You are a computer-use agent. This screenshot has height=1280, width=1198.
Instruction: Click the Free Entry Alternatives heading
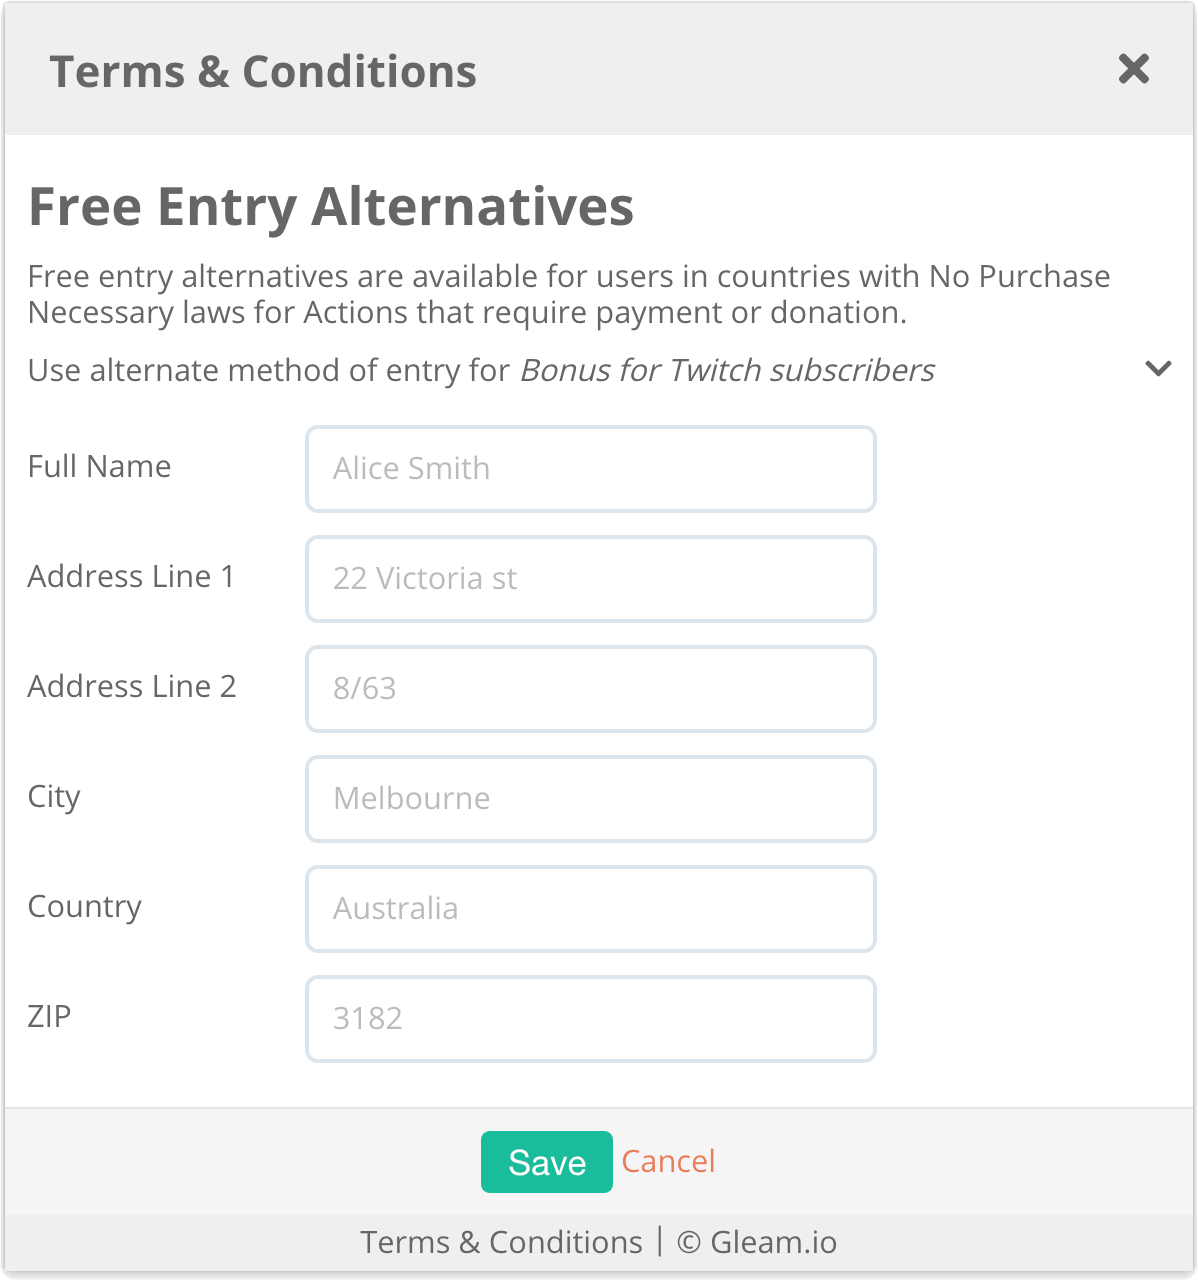pyautogui.click(x=331, y=207)
